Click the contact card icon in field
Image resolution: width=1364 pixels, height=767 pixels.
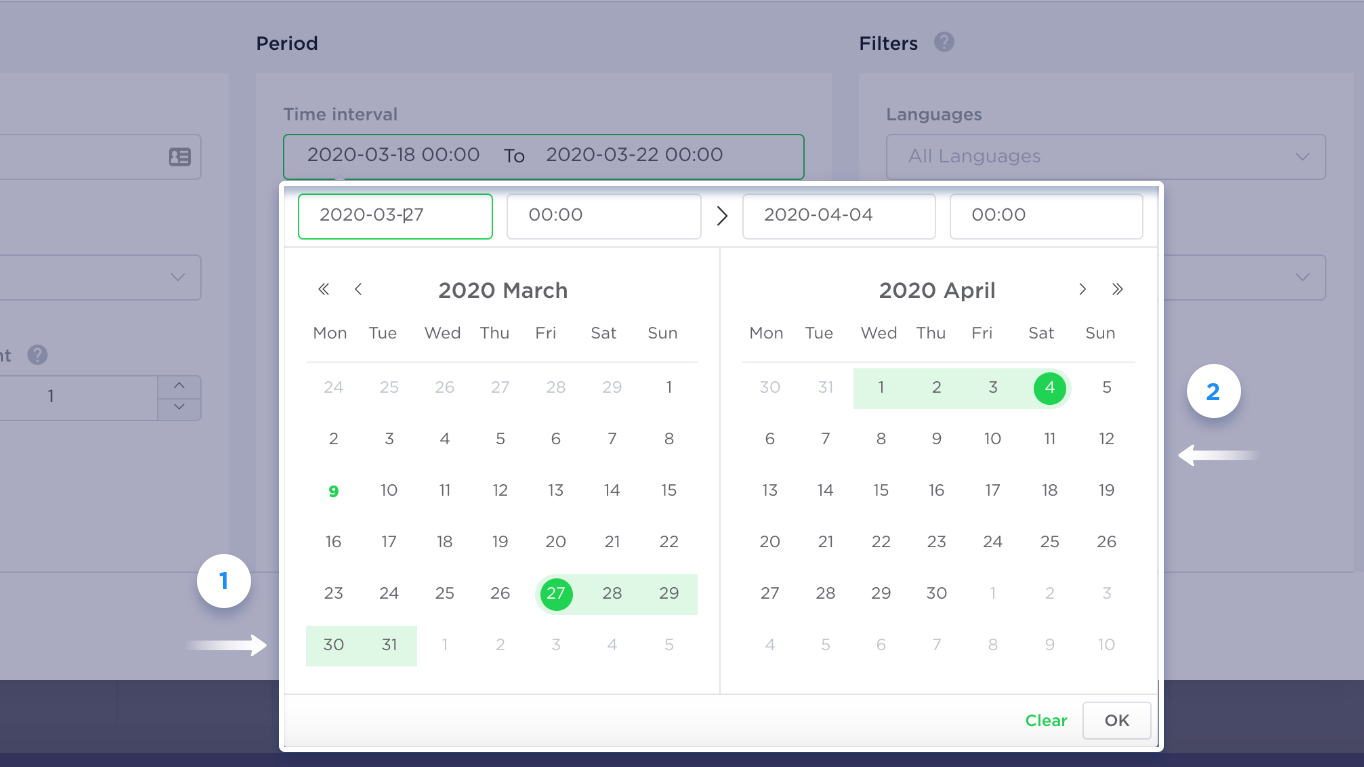point(180,157)
